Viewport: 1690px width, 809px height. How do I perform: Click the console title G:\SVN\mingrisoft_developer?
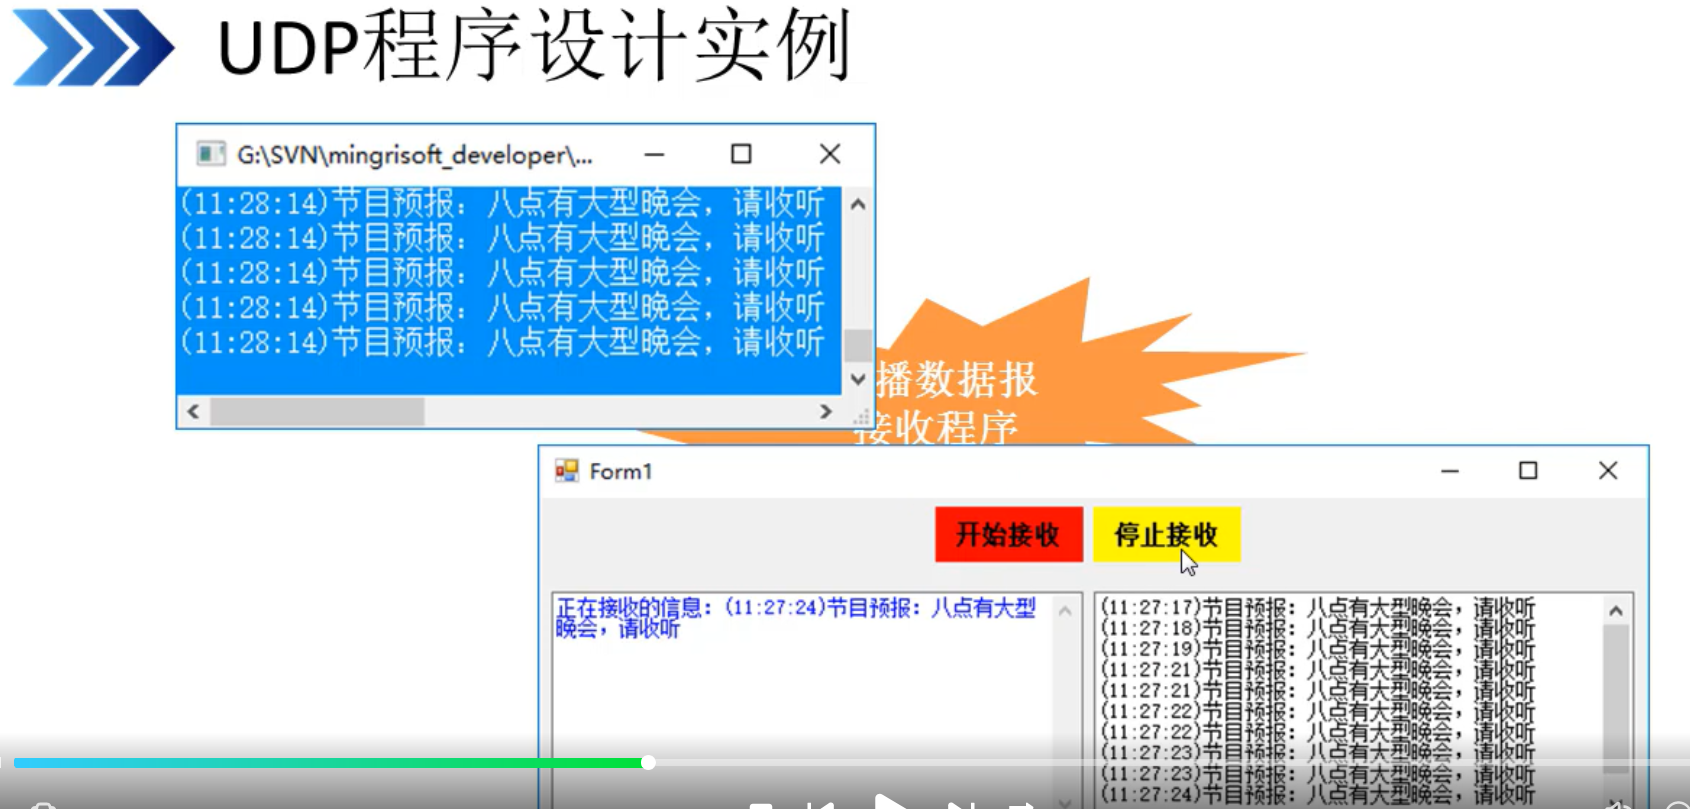pyautogui.click(x=414, y=155)
